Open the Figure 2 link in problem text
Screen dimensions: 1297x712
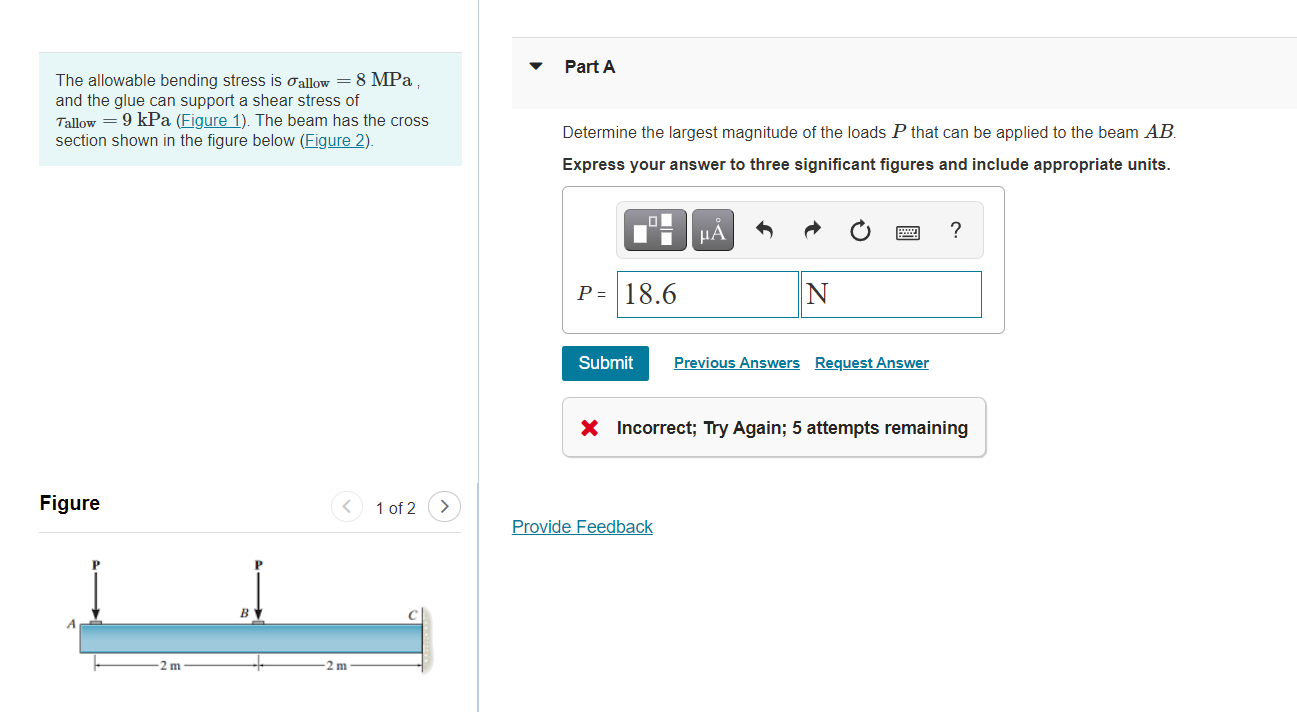pyautogui.click(x=336, y=140)
